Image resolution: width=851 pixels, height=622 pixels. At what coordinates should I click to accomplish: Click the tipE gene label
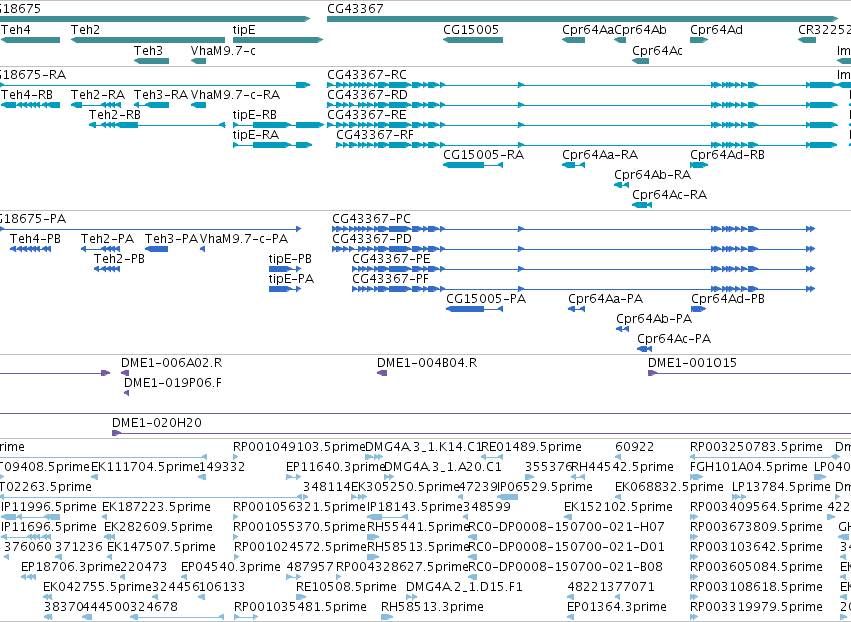coord(244,30)
